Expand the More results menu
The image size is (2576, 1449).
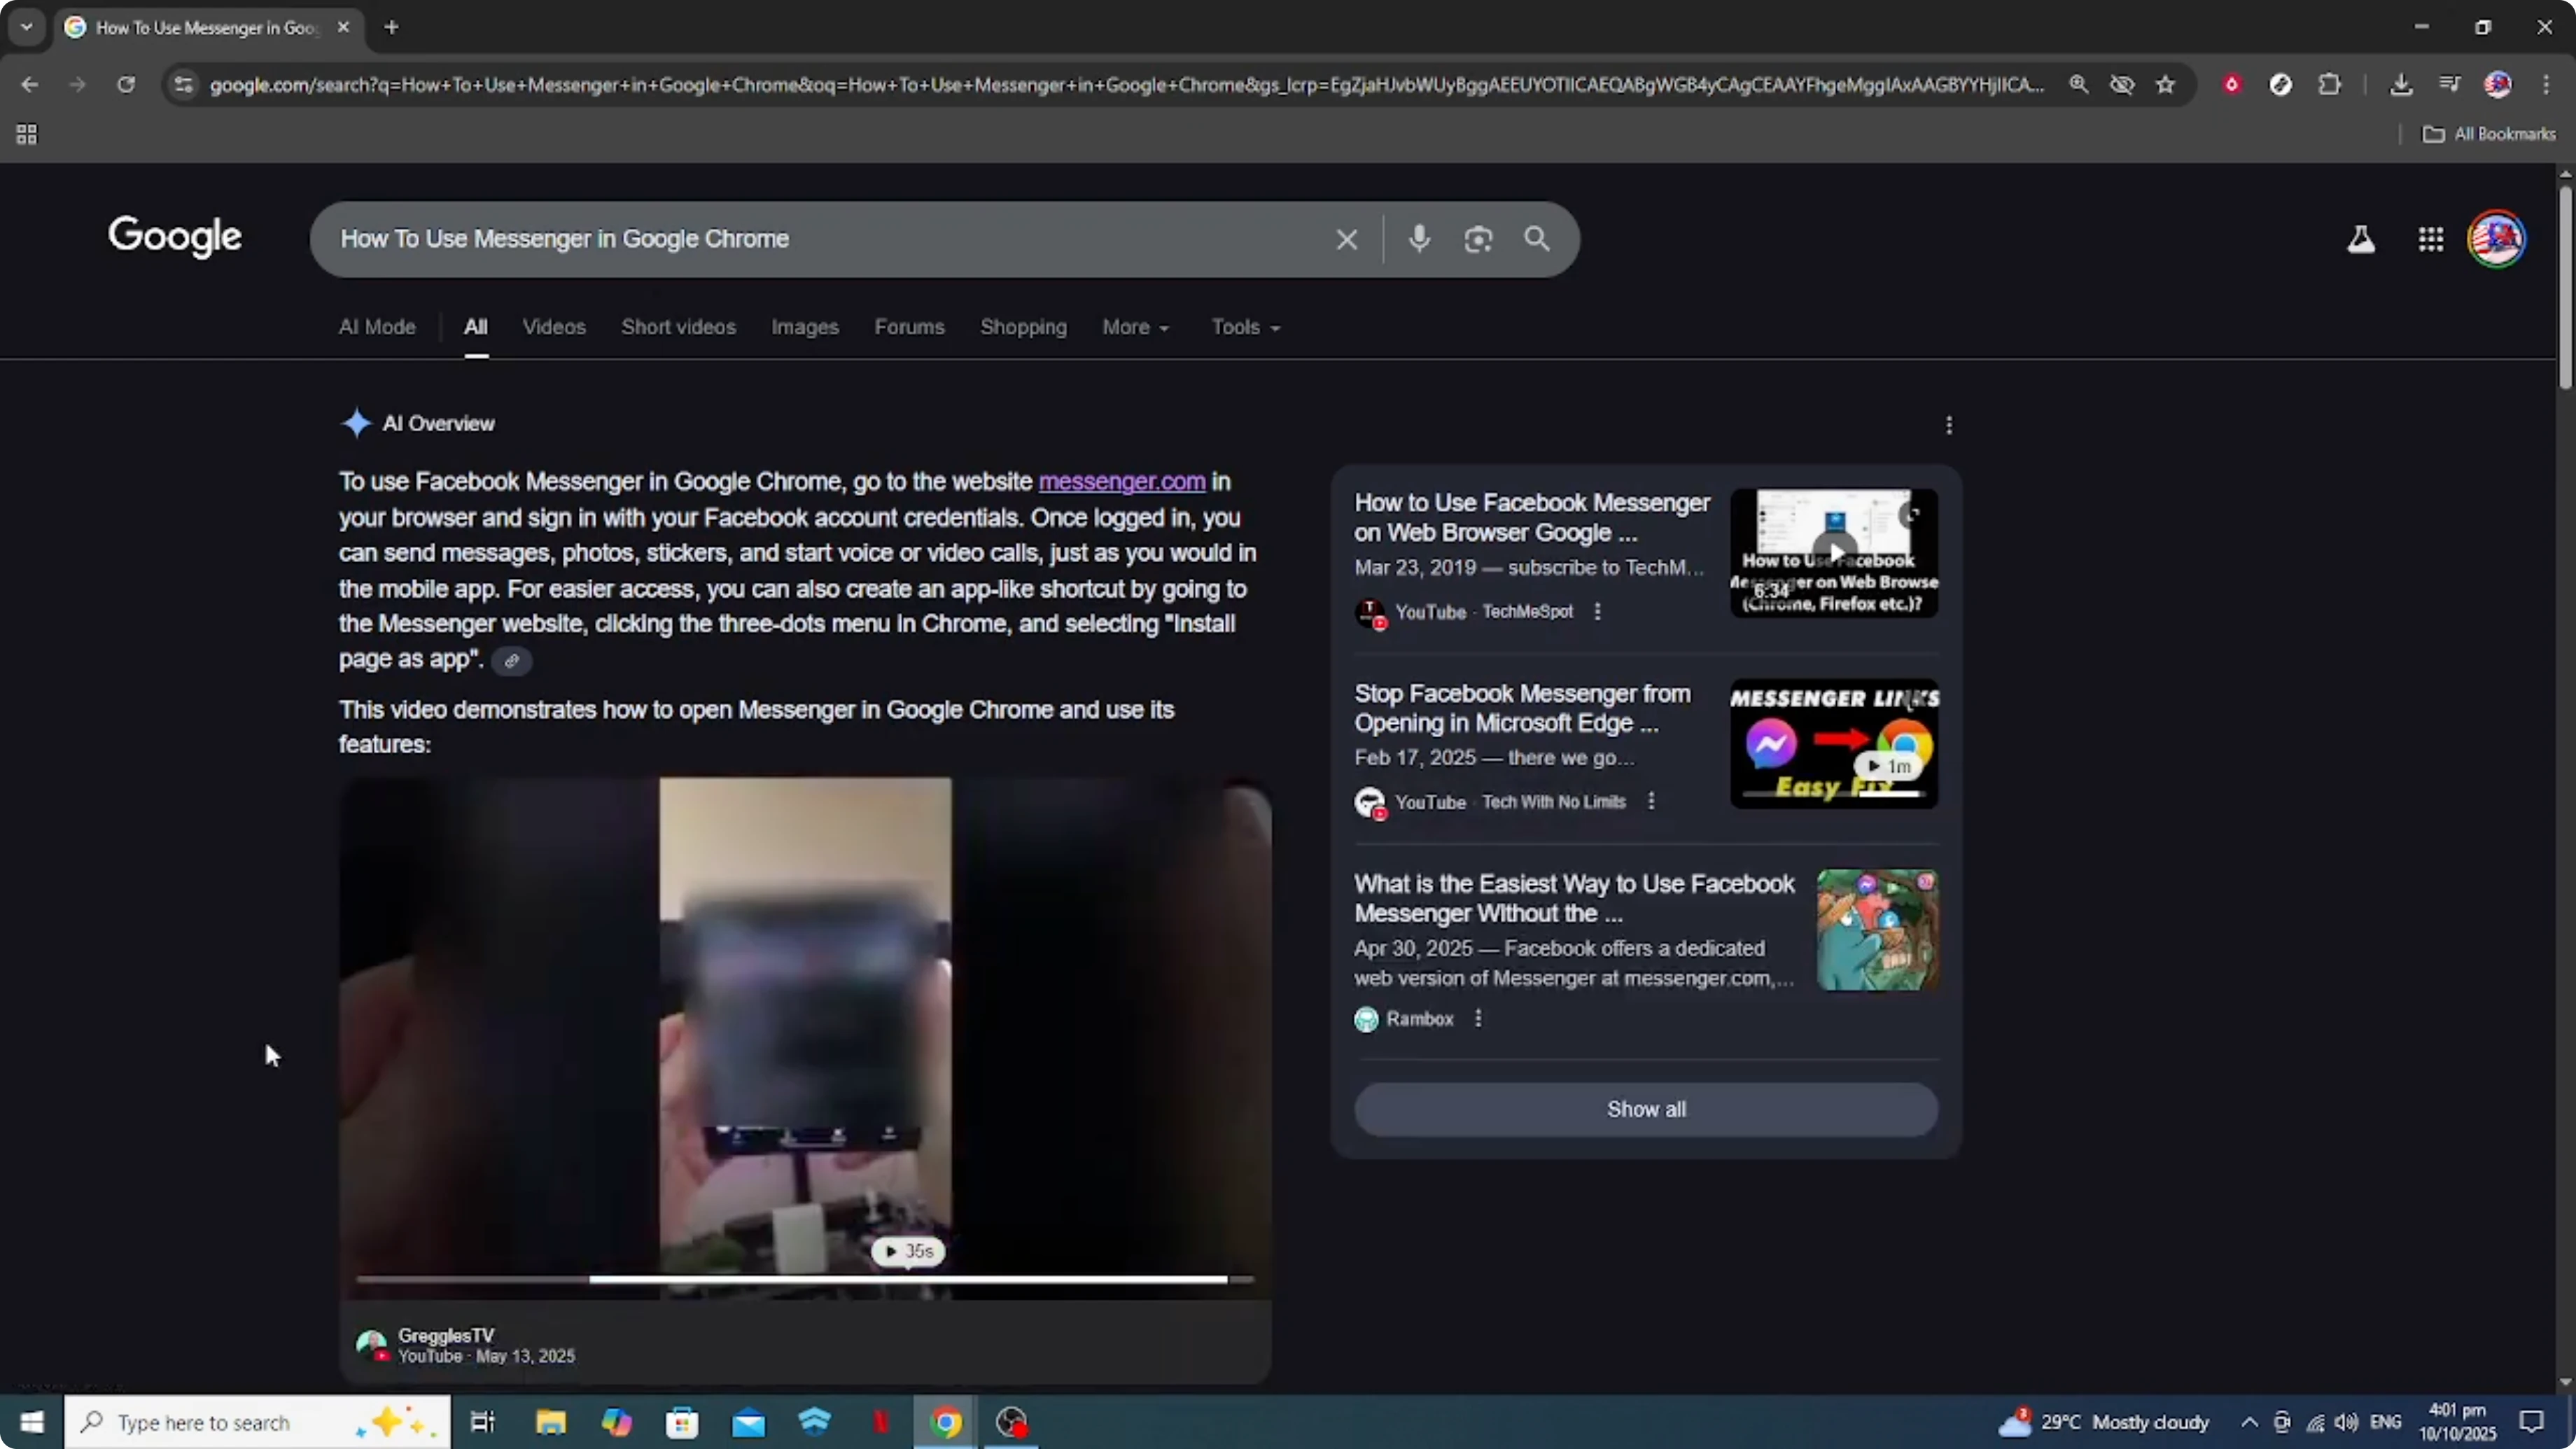(1135, 327)
